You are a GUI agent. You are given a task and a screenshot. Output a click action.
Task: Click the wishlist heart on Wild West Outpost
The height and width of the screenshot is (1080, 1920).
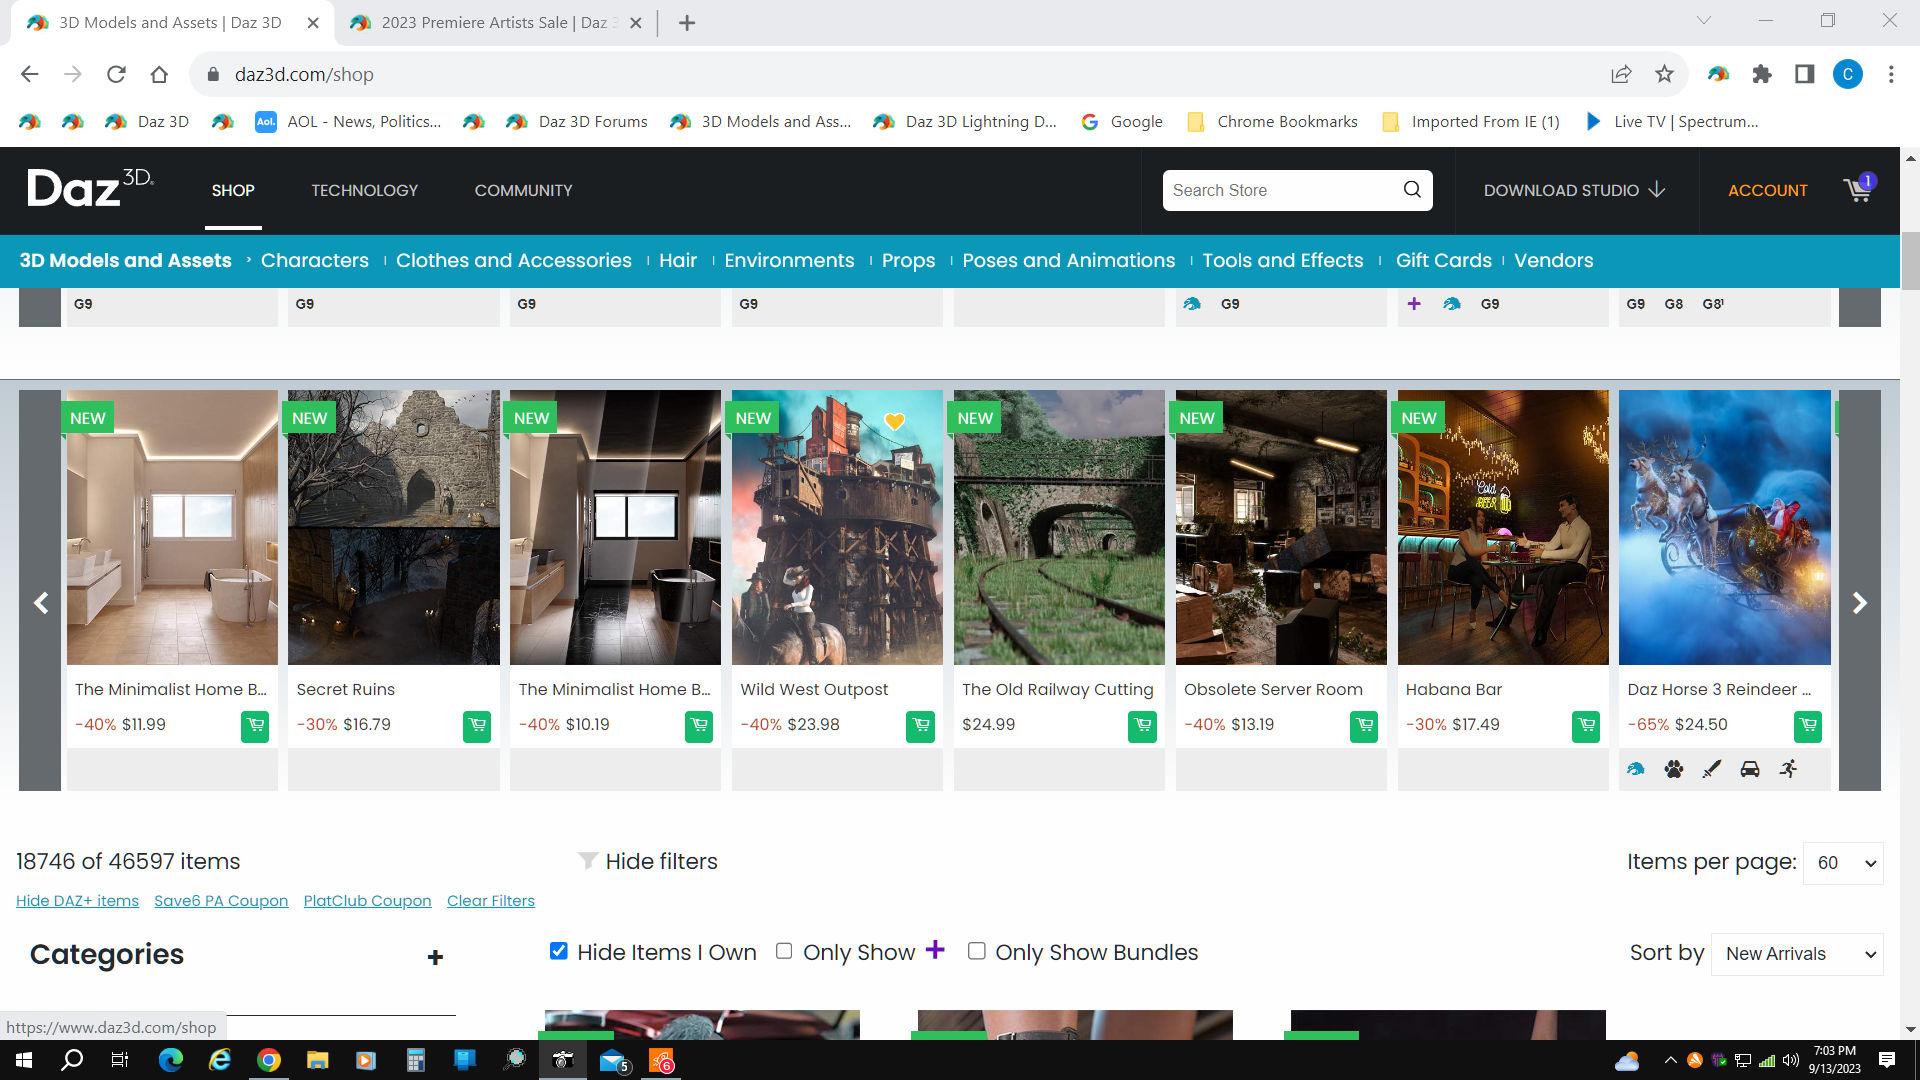894,422
